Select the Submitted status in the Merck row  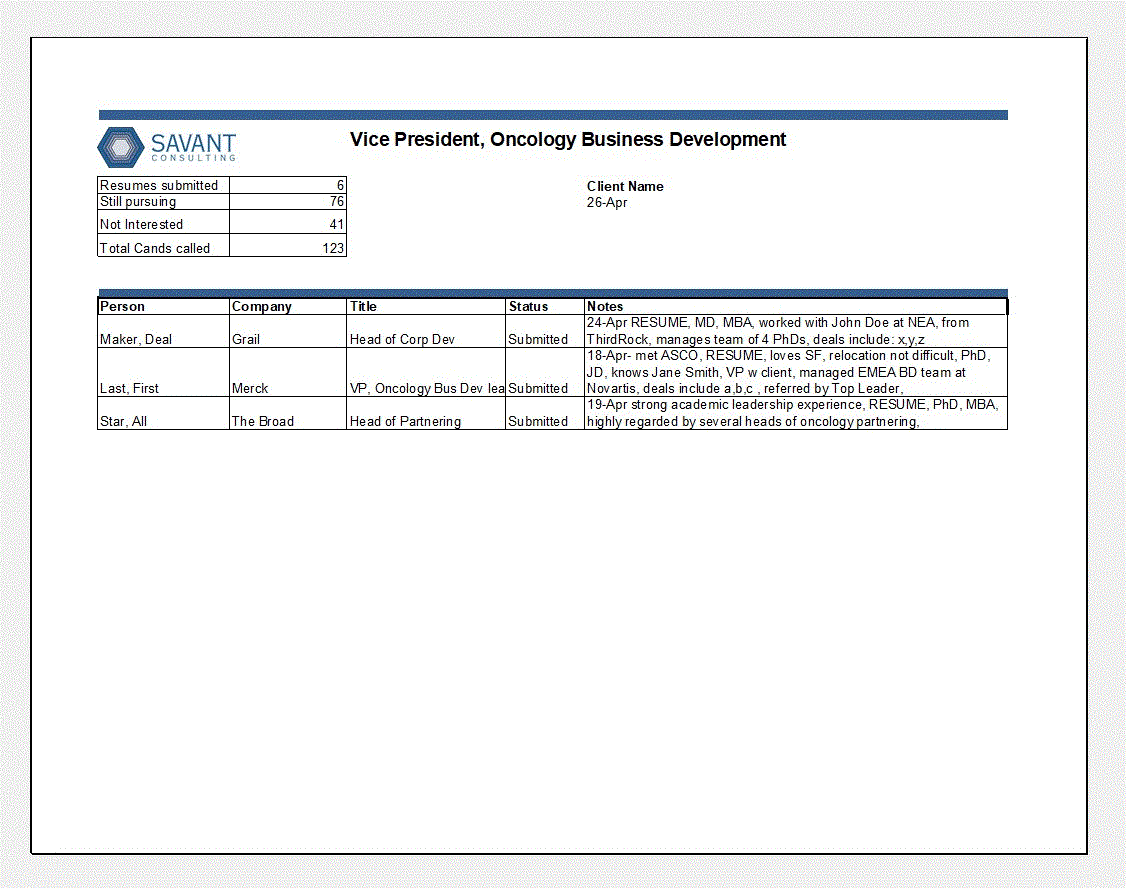point(545,372)
